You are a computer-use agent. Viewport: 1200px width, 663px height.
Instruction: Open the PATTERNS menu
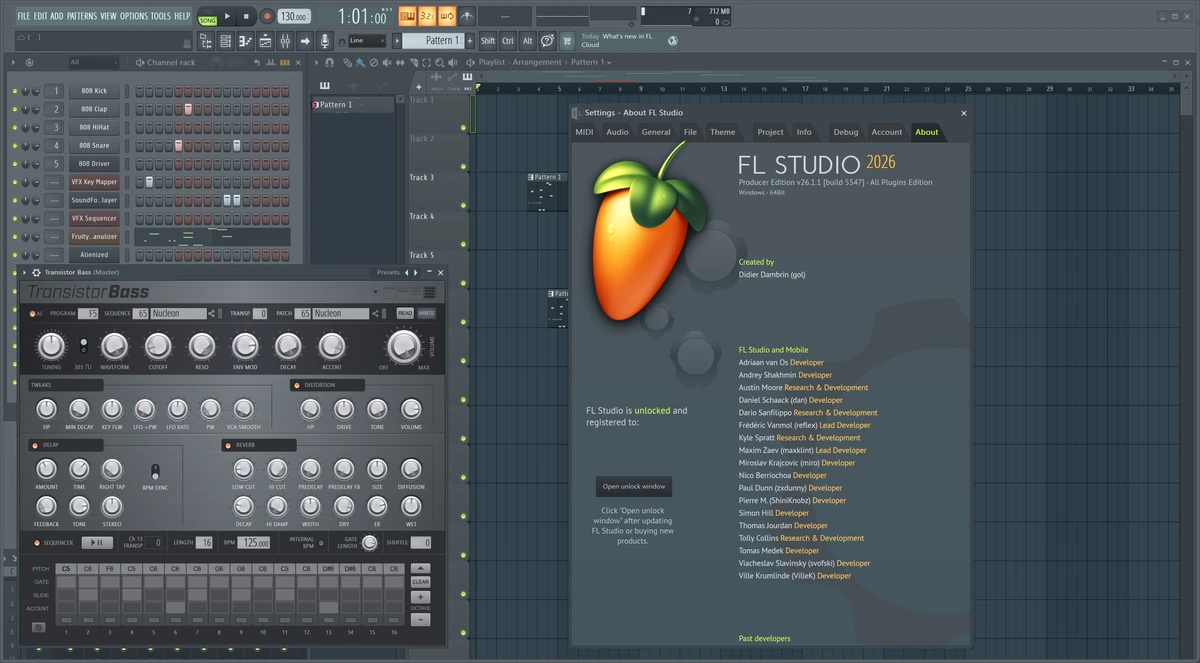pyautogui.click(x=82, y=16)
